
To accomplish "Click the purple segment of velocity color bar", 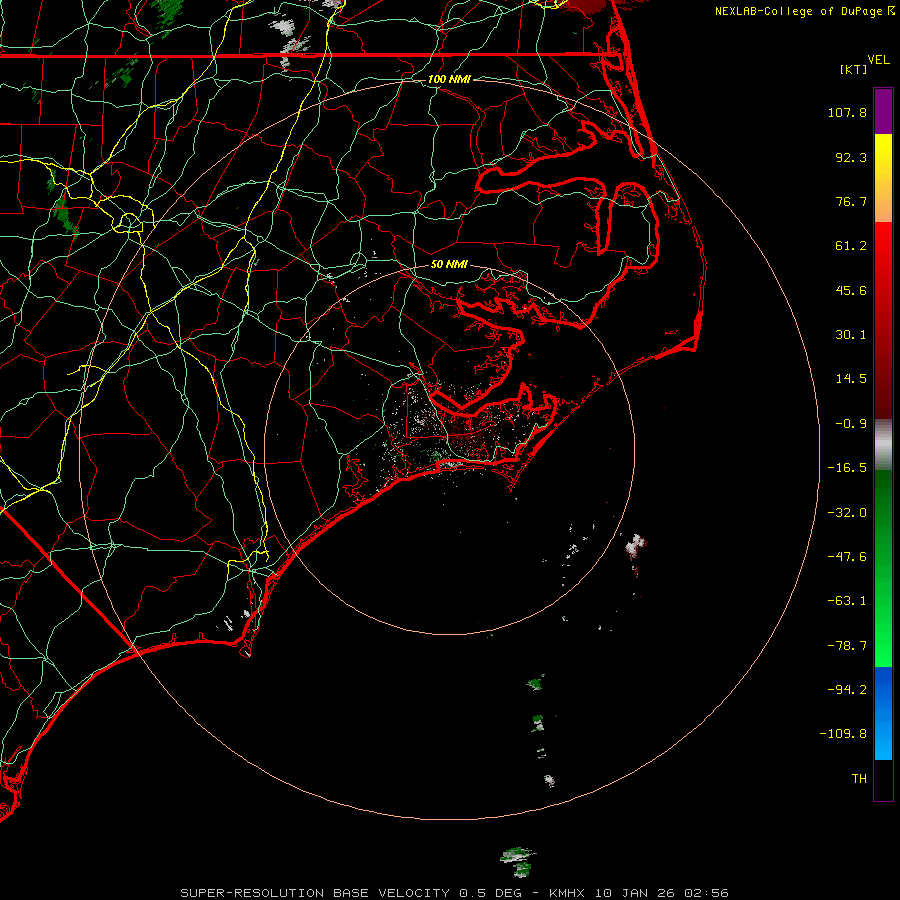I will pos(883,111).
